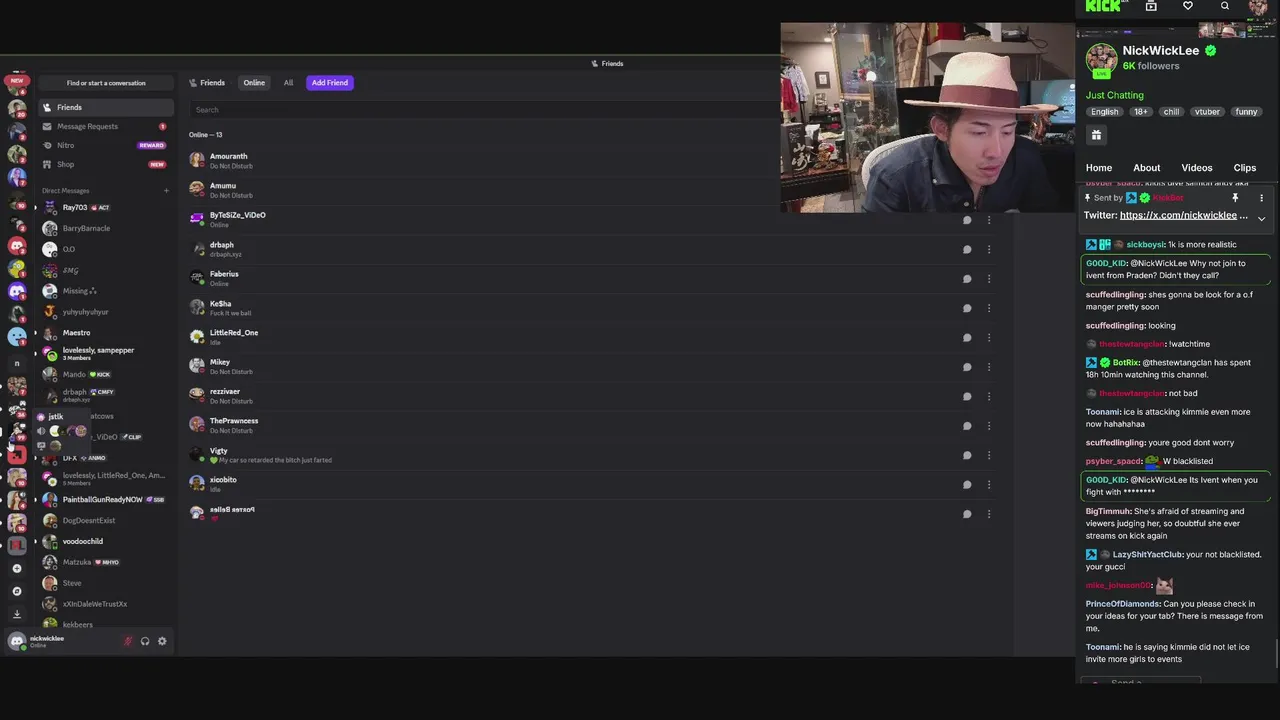The height and width of the screenshot is (720, 1280).
Task: Open more options for LittleRed_One row
Action: point(989,337)
